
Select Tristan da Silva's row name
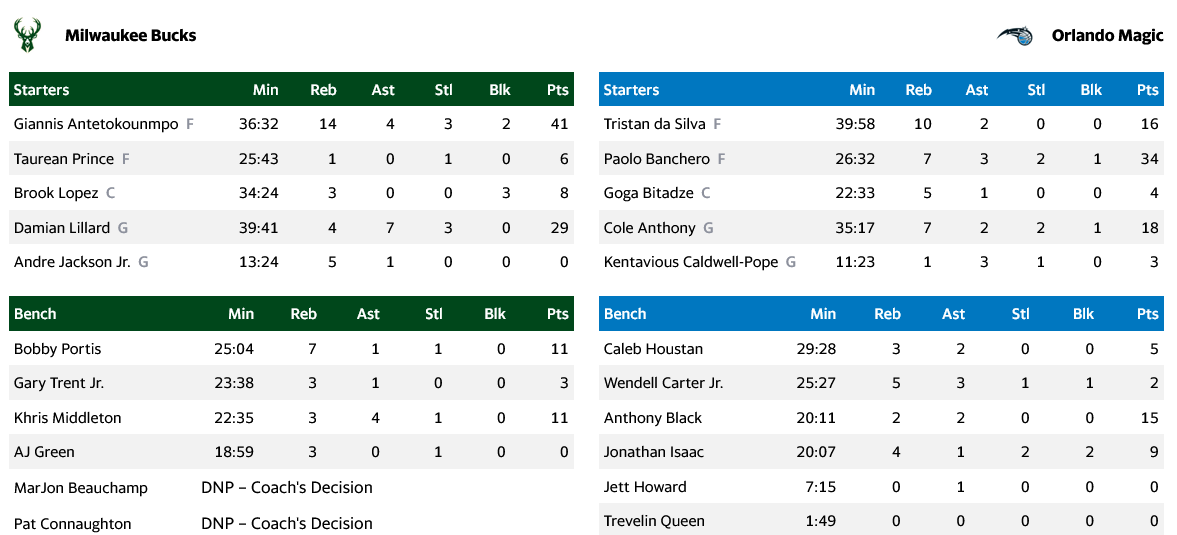(654, 124)
